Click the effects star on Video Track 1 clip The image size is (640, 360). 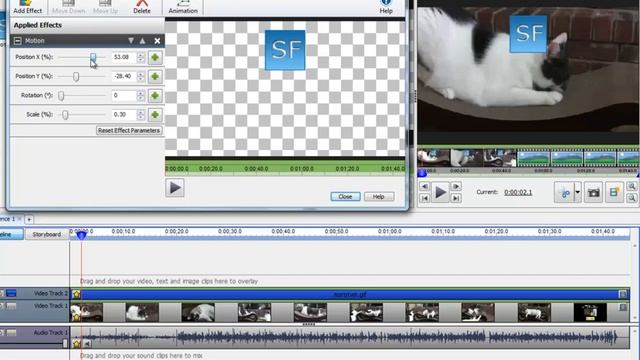(x=76, y=317)
